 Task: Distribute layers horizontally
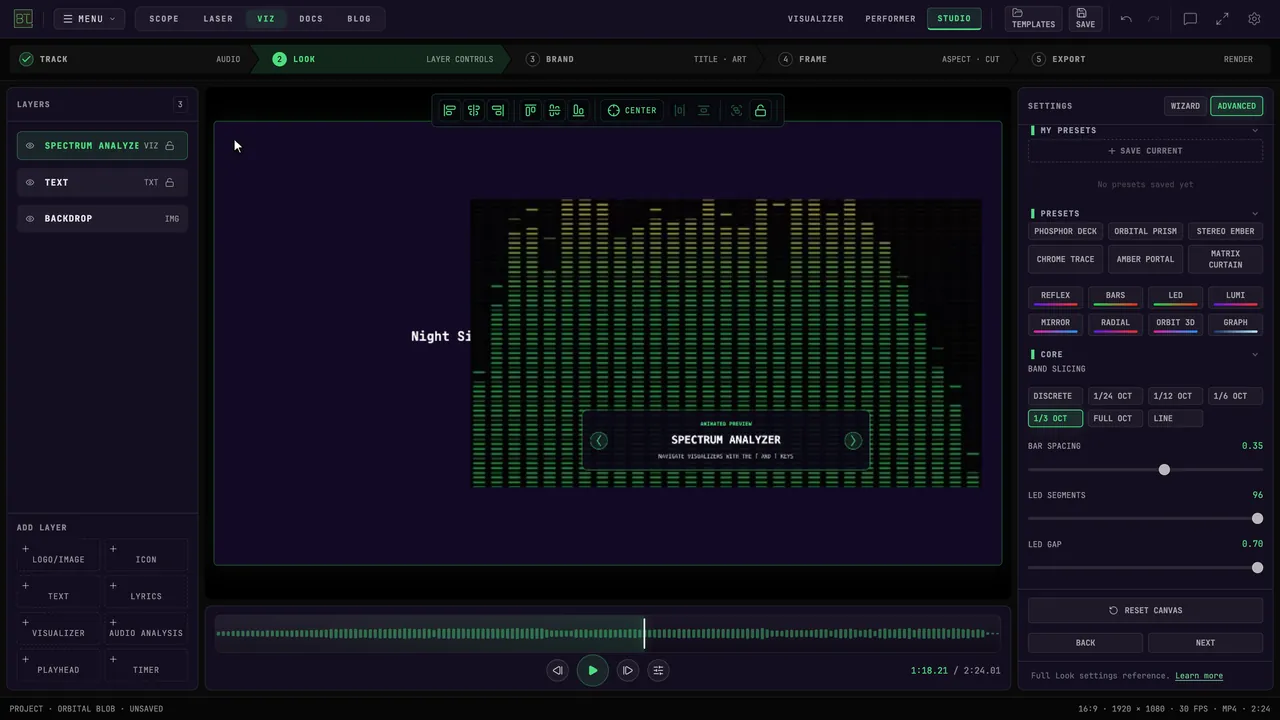680,110
